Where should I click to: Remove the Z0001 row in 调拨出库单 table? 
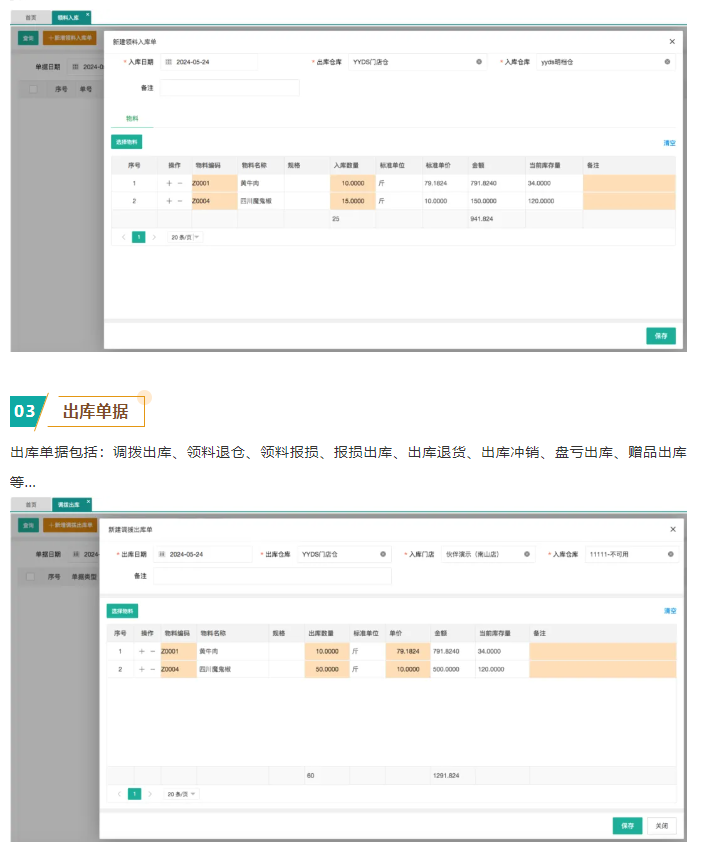[x=153, y=651]
